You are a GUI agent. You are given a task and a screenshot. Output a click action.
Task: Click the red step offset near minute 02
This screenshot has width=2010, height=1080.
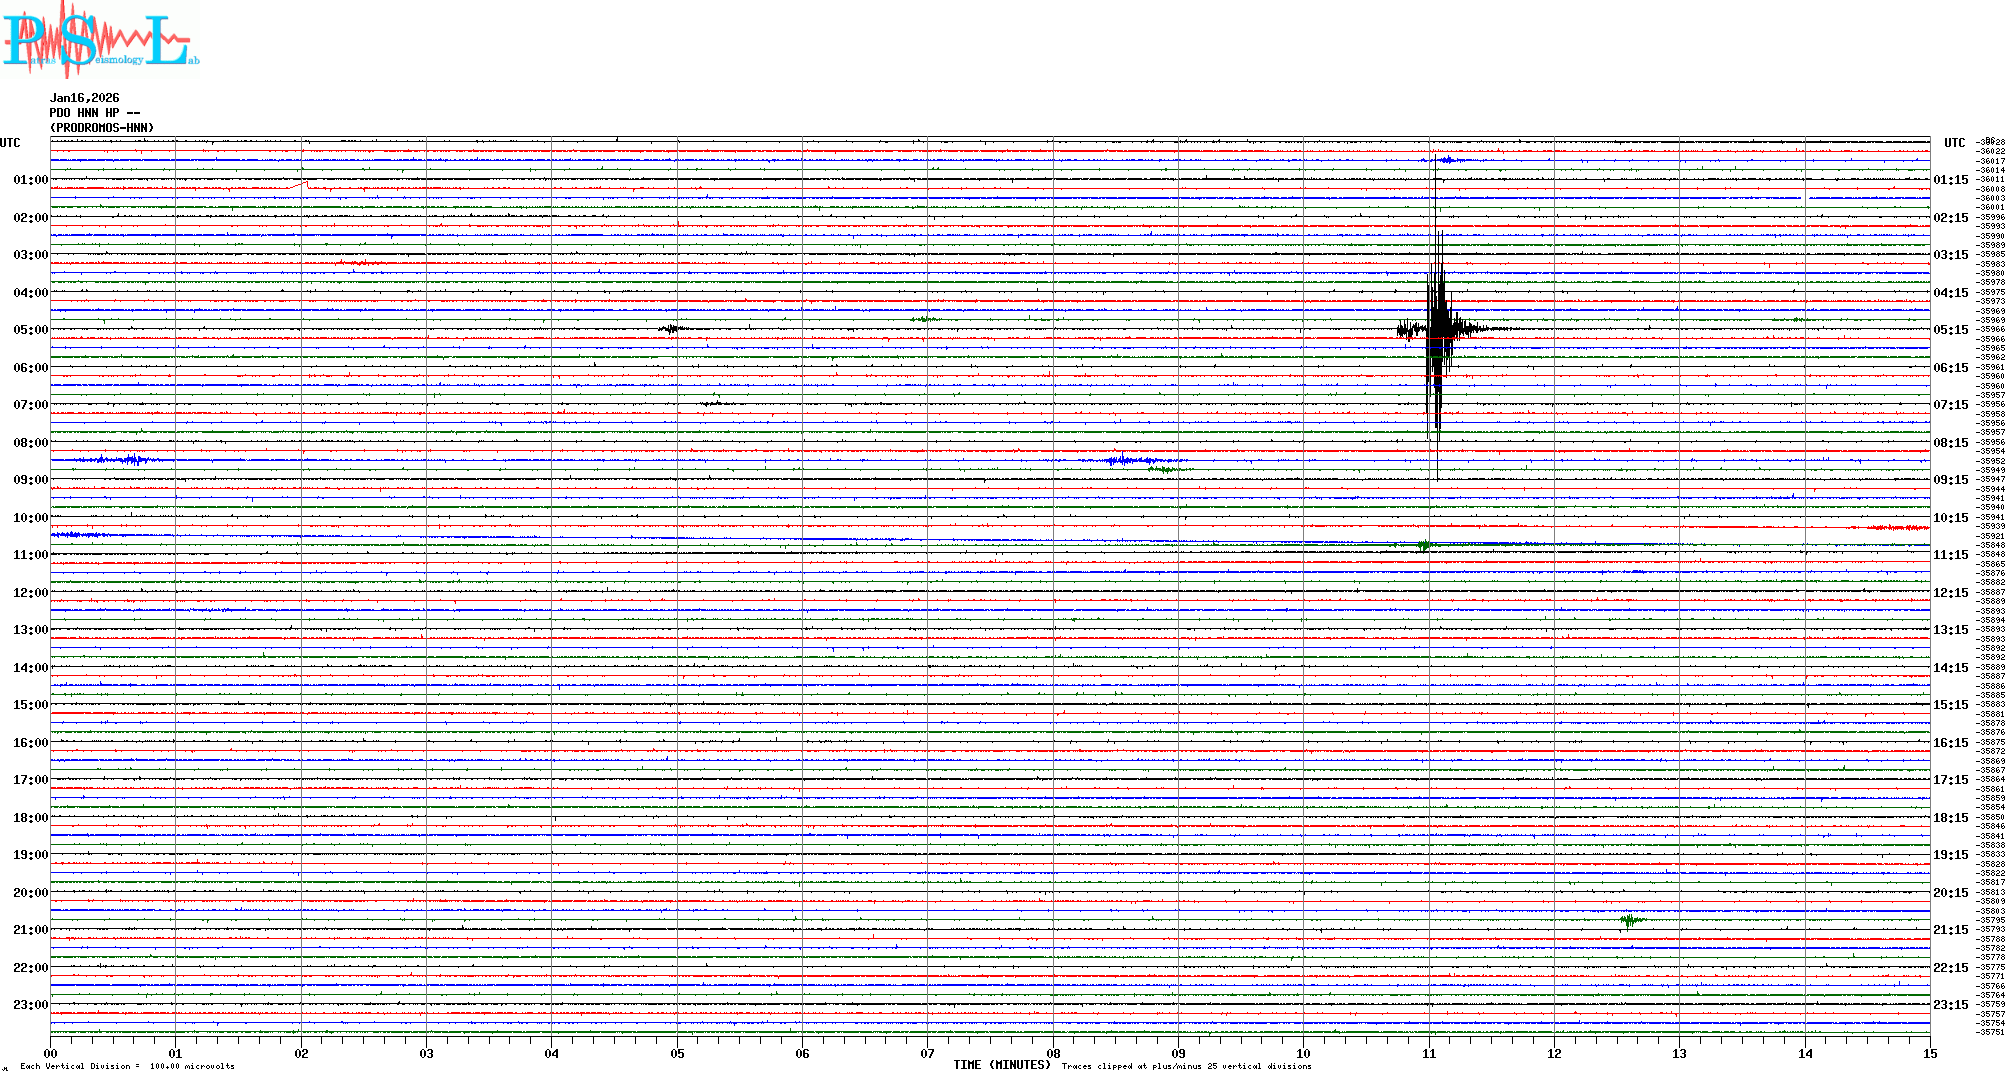[300, 185]
